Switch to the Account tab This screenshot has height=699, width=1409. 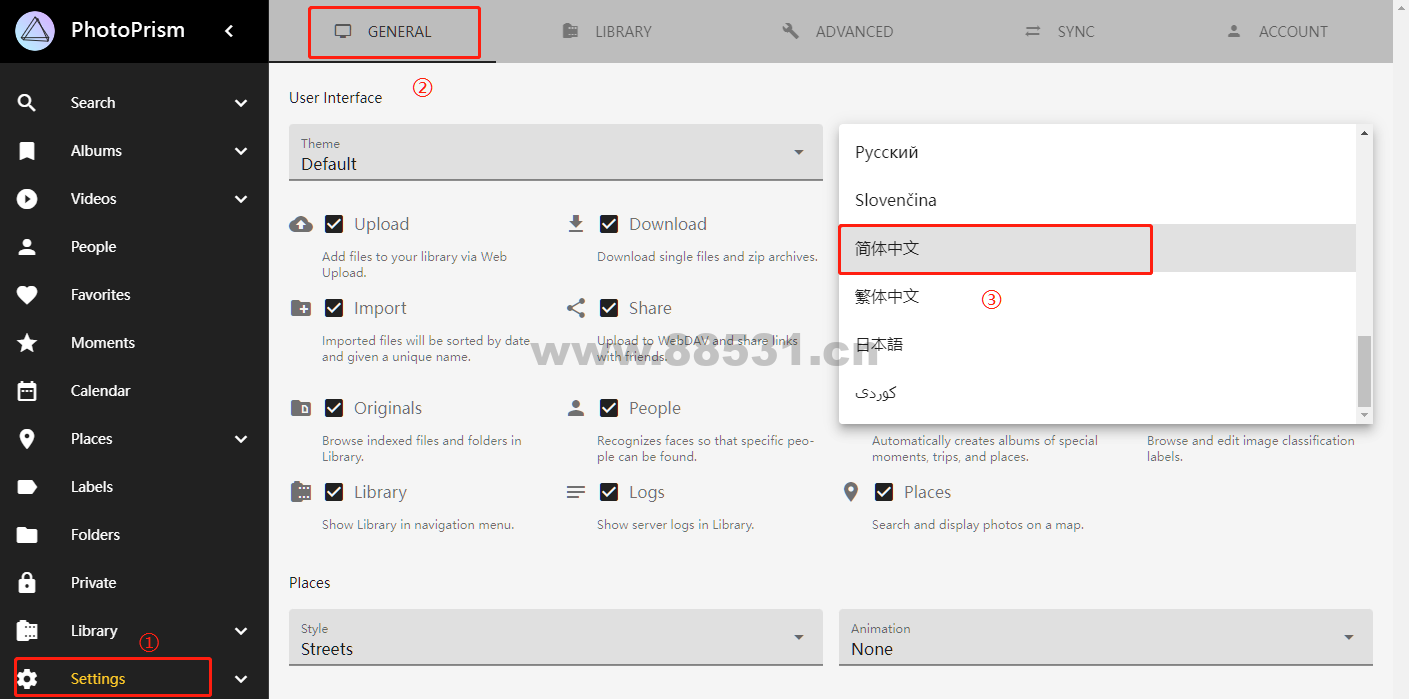(x=1277, y=31)
